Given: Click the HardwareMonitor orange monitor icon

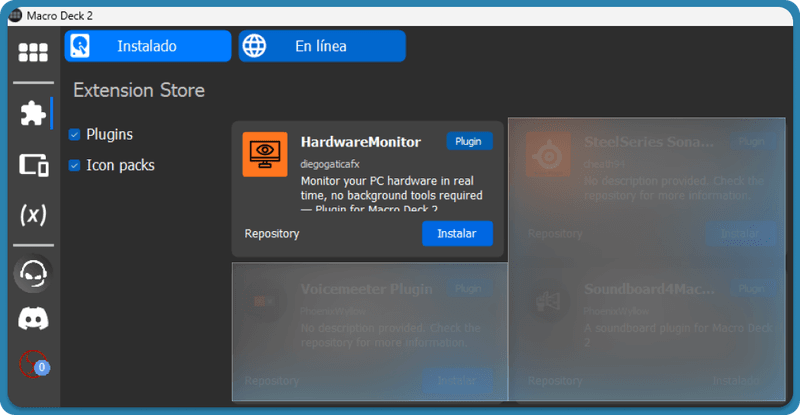Looking at the screenshot, I should 265,154.
